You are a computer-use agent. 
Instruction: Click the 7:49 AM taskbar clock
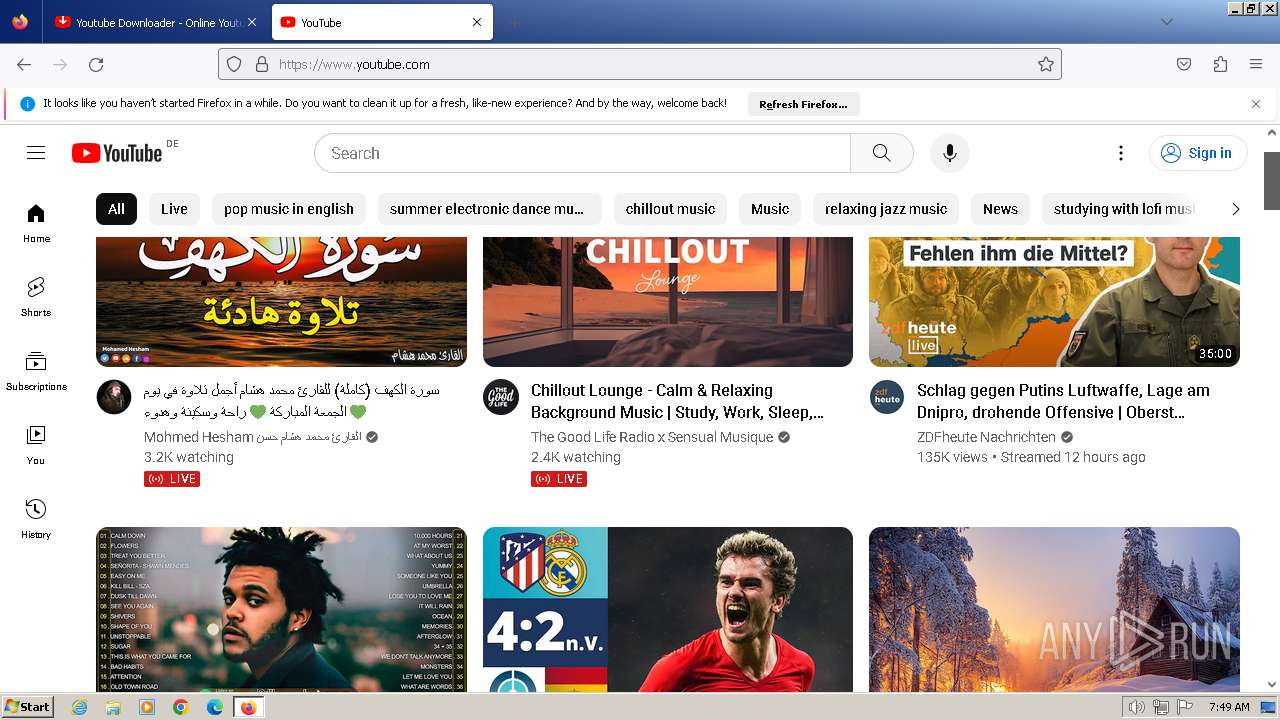[x=1229, y=707]
